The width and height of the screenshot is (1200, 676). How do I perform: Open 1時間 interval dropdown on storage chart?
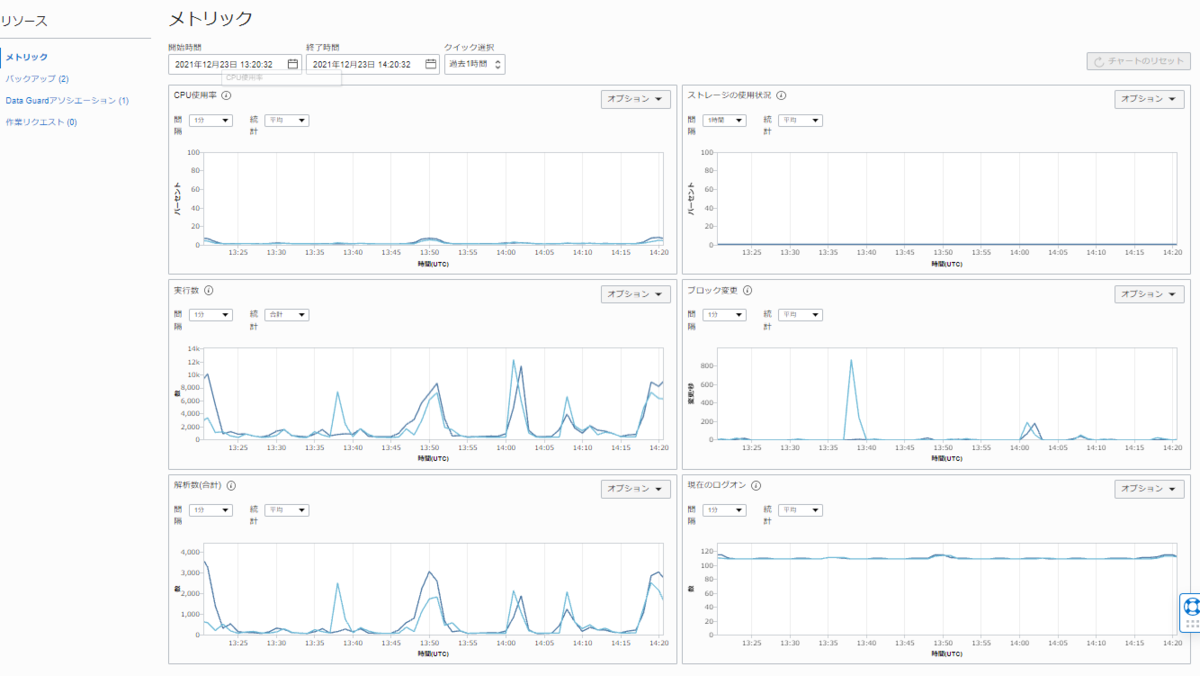[725, 120]
